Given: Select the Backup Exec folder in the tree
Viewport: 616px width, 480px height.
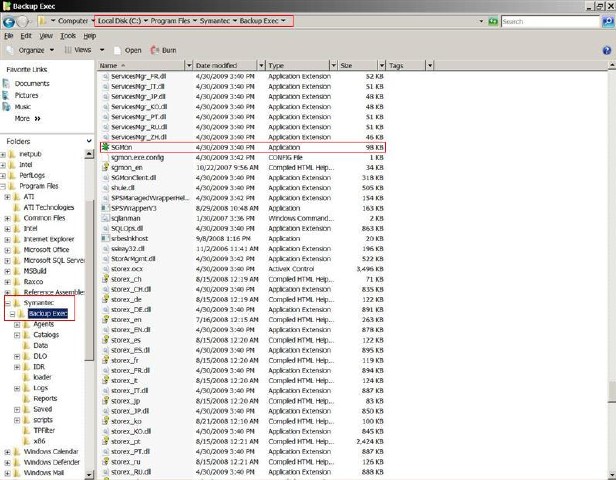Looking at the screenshot, I should click(48, 313).
